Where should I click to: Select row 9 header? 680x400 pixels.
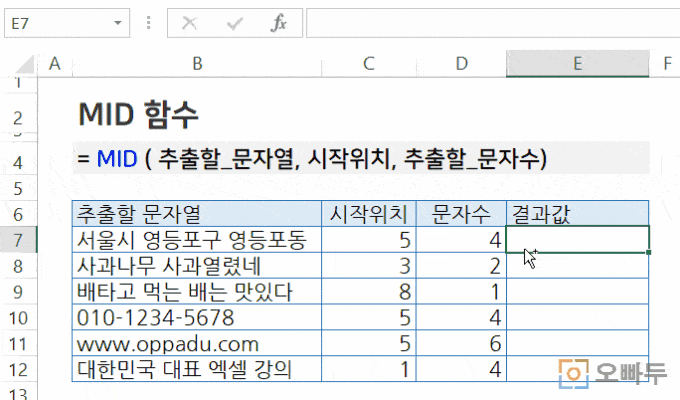(x=18, y=292)
